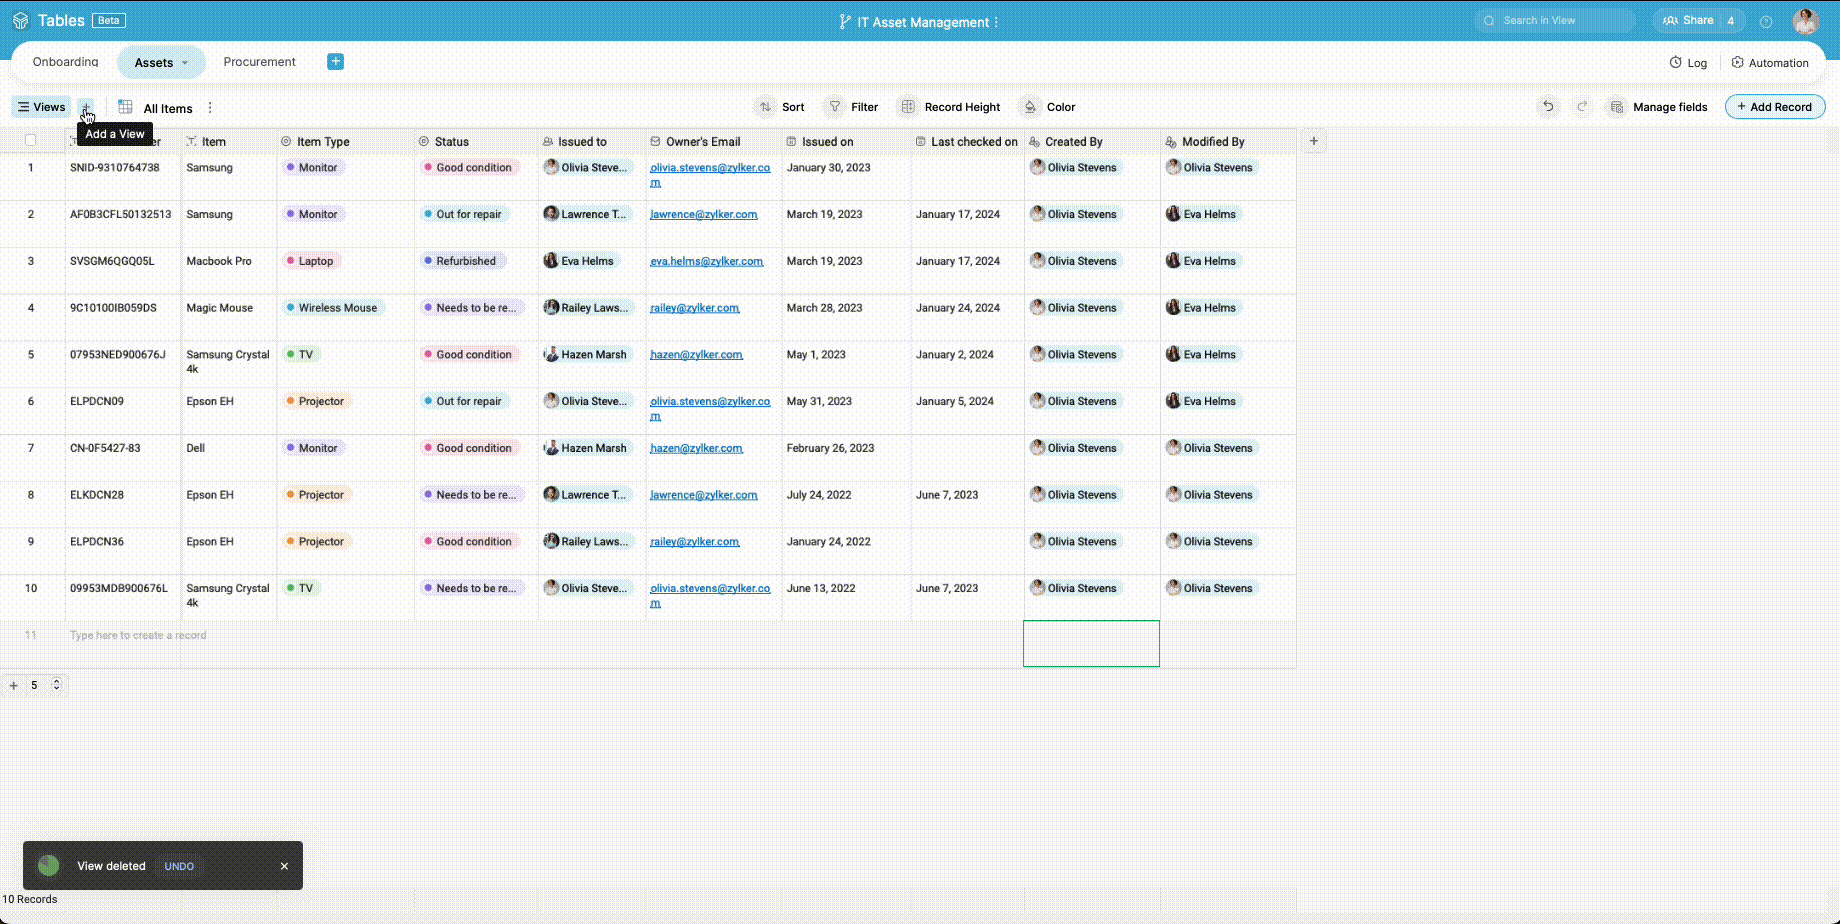Open the IT Asset Management options kebab menu
This screenshot has width=1840, height=924.
coord(996,22)
